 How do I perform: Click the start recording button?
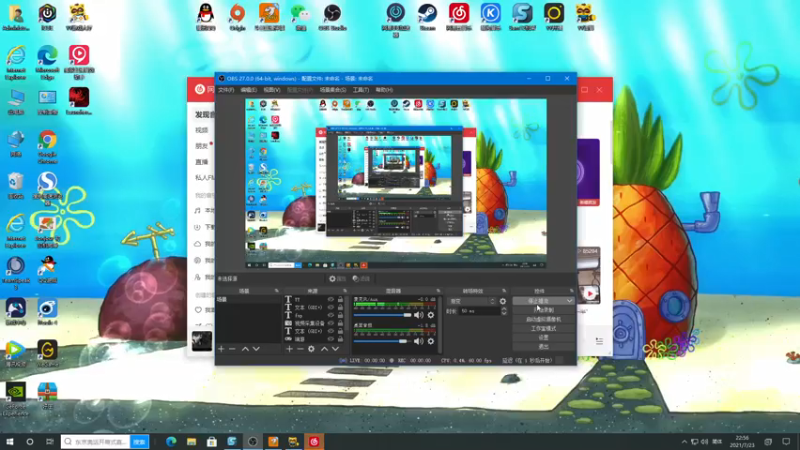543,310
